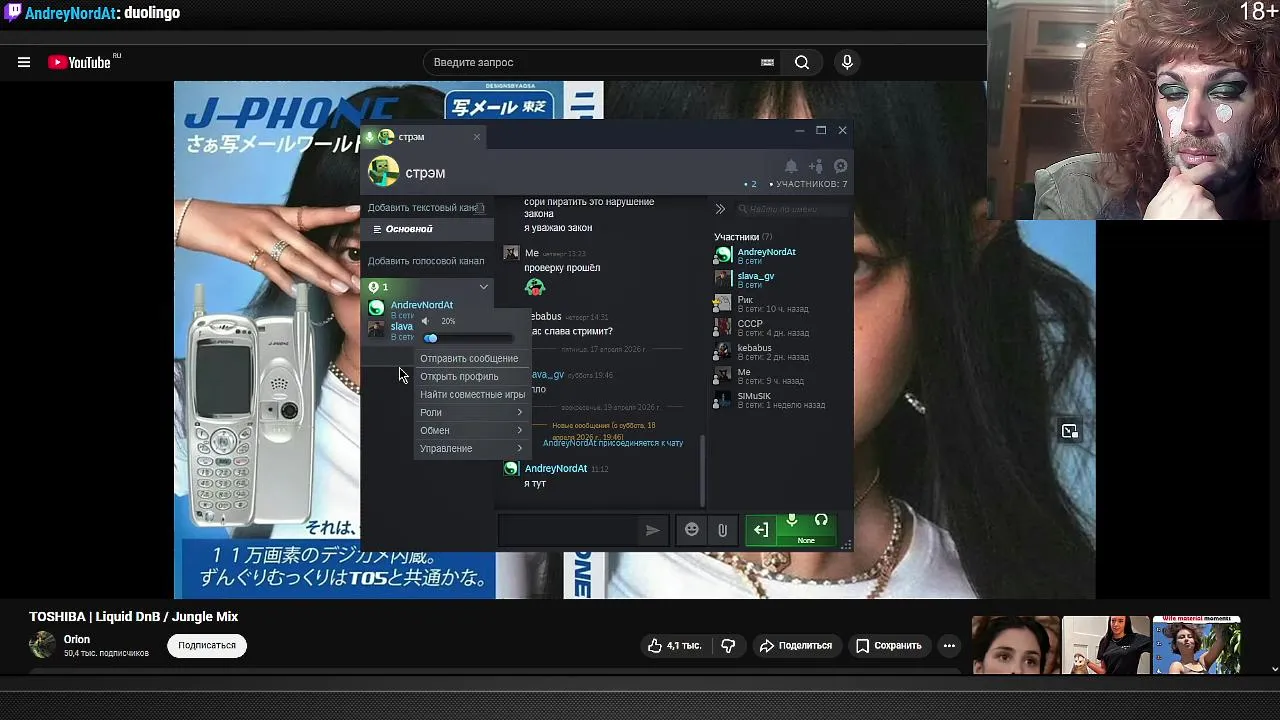Open the on-screen keyboard icon in search
This screenshot has width=1280, height=720.
pos(767,62)
